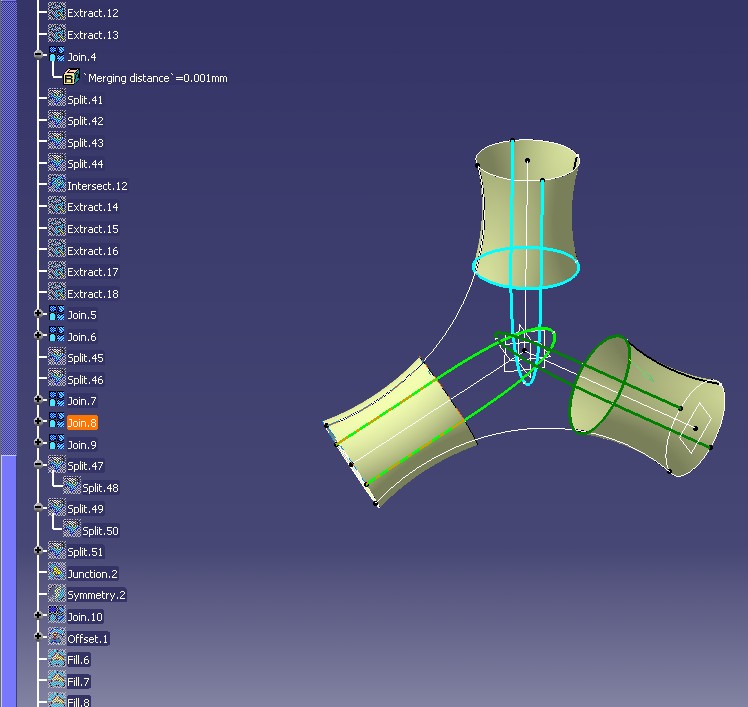Select the Join.9 label
The width and height of the screenshot is (748, 707).
point(82,445)
